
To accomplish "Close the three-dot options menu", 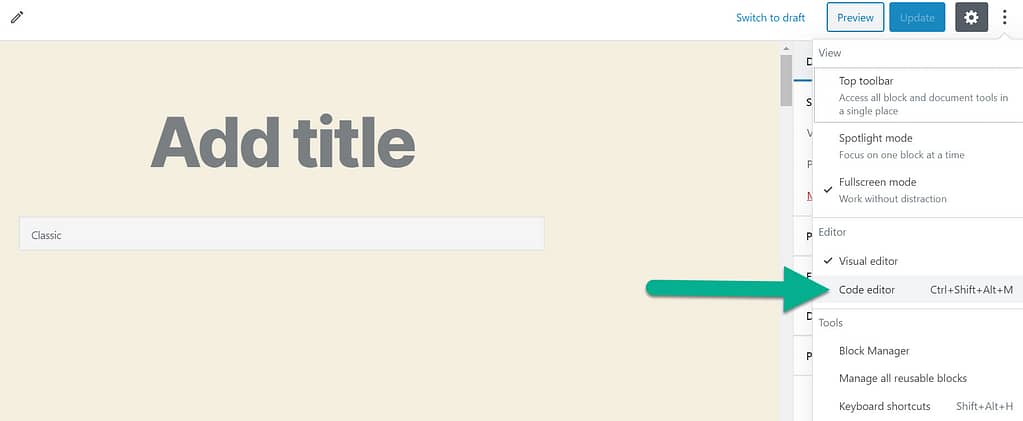I will (1005, 17).
